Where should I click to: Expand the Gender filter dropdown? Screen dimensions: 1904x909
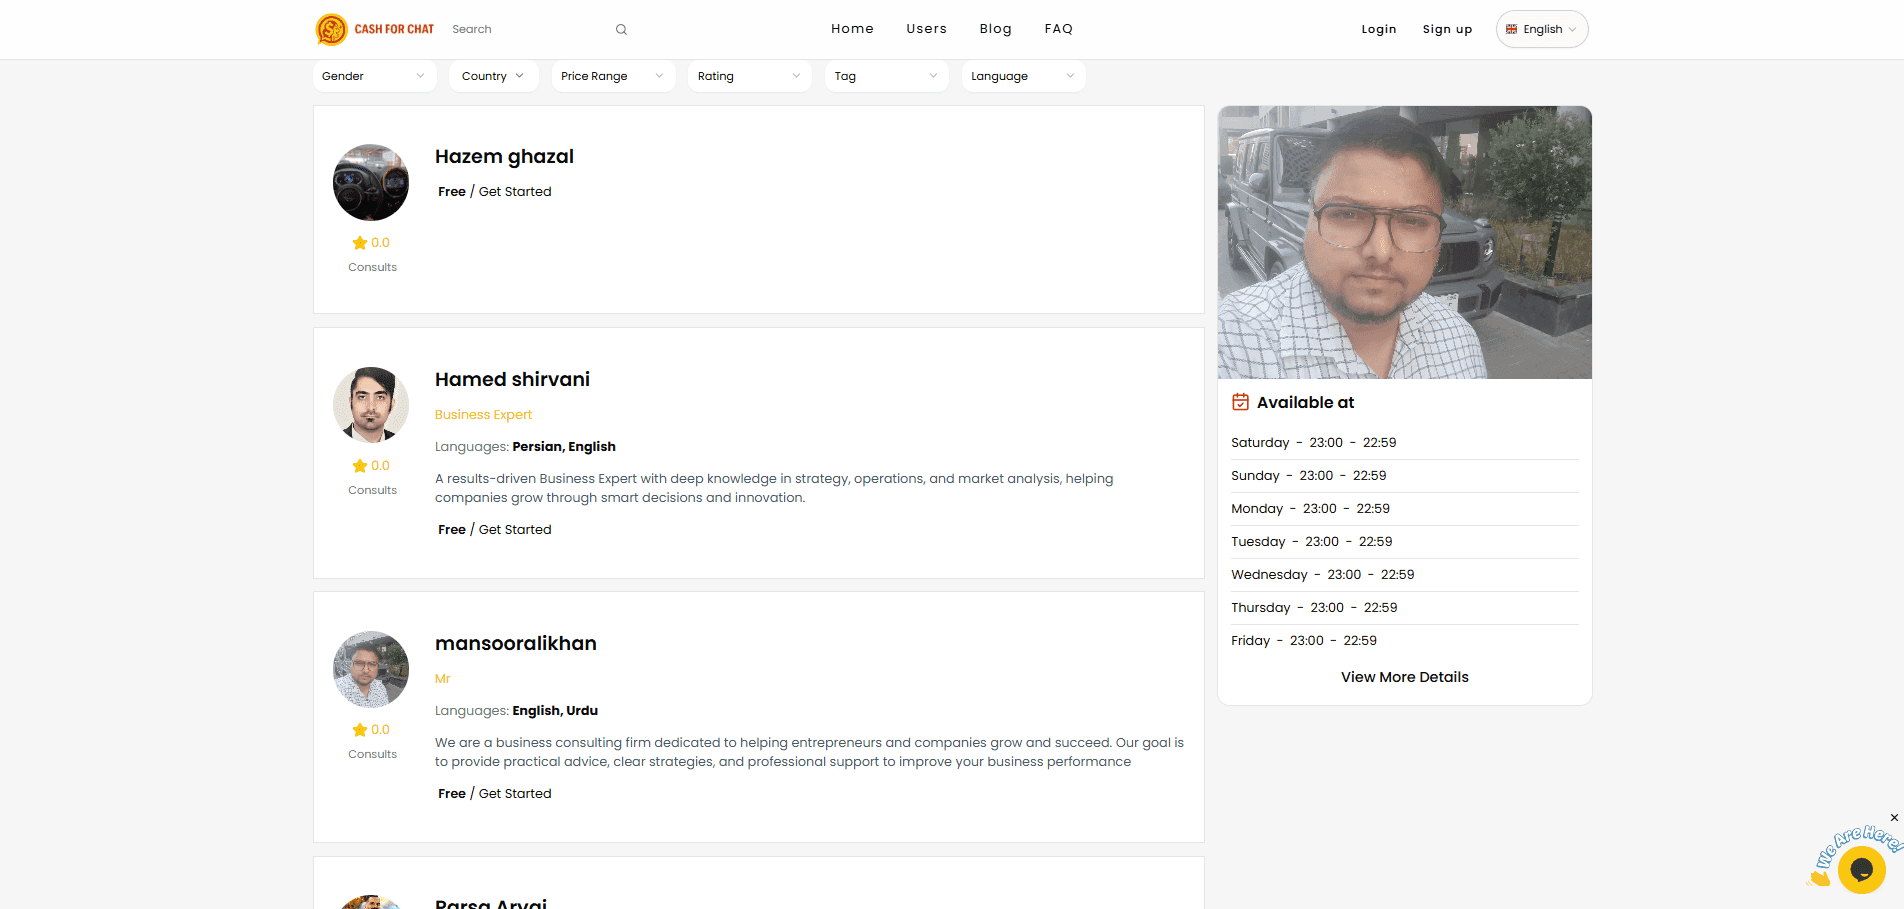(374, 76)
